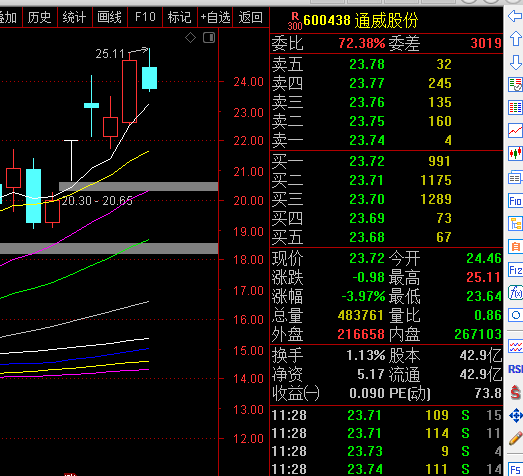Go to next stock with down arrow
This screenshot has height=476, width=523.
pyautogui.click(x=515, y=62)
